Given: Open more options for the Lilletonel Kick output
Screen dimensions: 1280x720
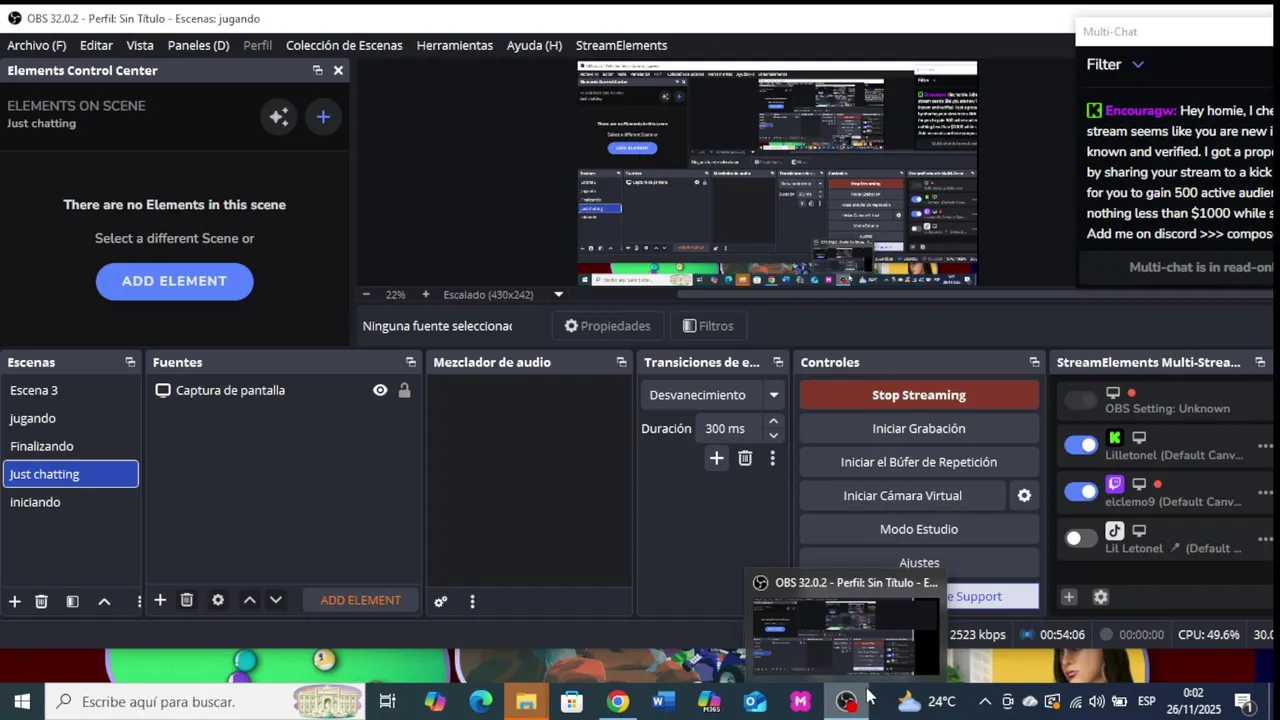Looking at the screenshot, I should (1265, 446).
